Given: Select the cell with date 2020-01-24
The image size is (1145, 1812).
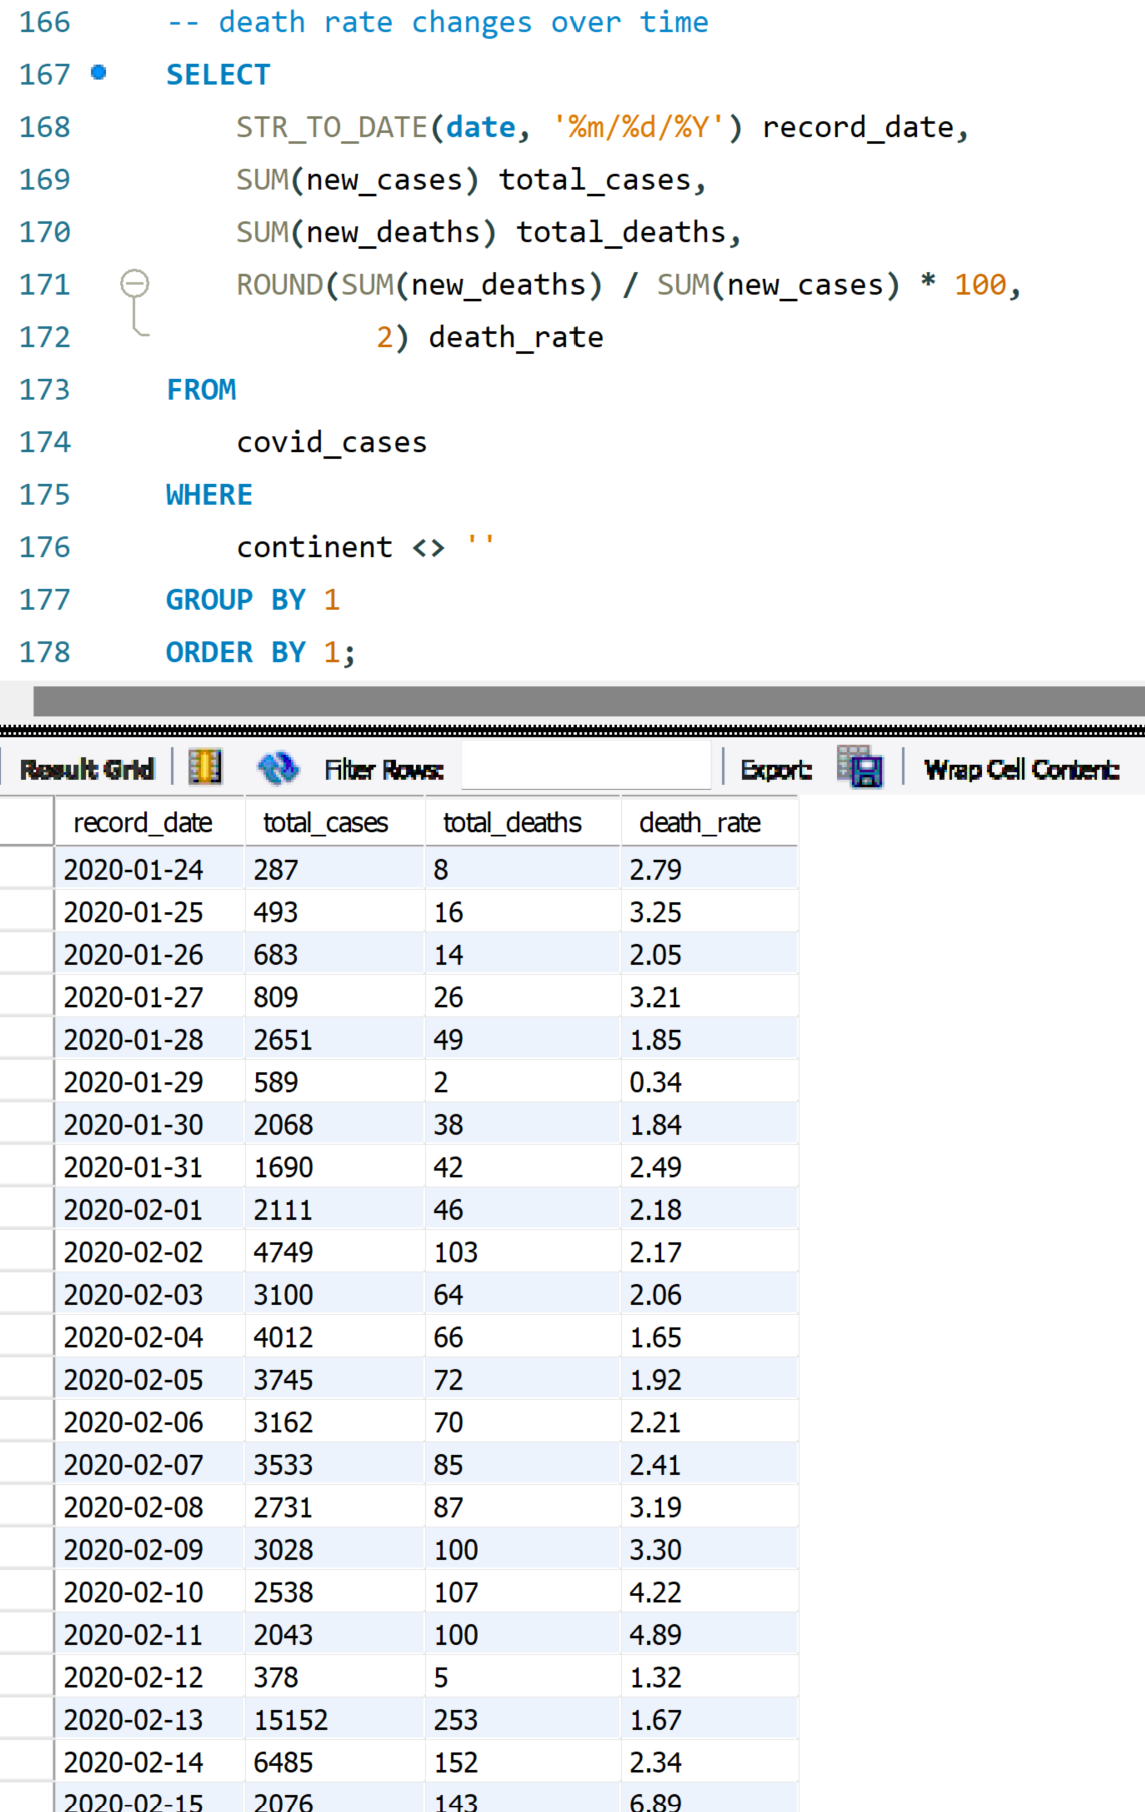Looking at the screenshot, I should (x=134, y=869).
